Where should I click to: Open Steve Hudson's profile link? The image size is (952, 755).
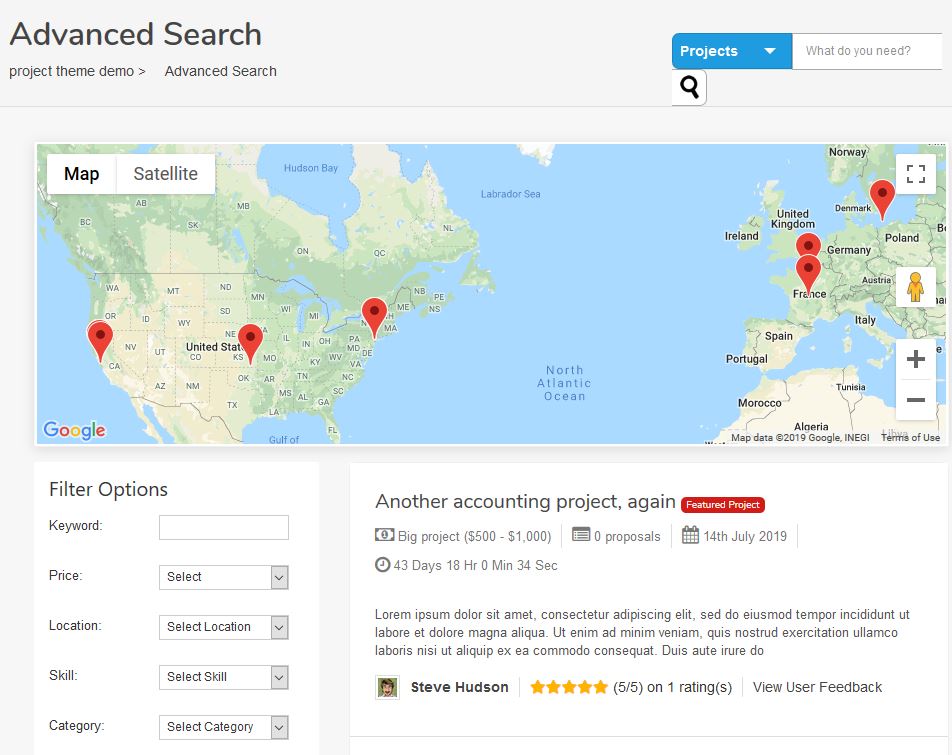pos(460,687)
